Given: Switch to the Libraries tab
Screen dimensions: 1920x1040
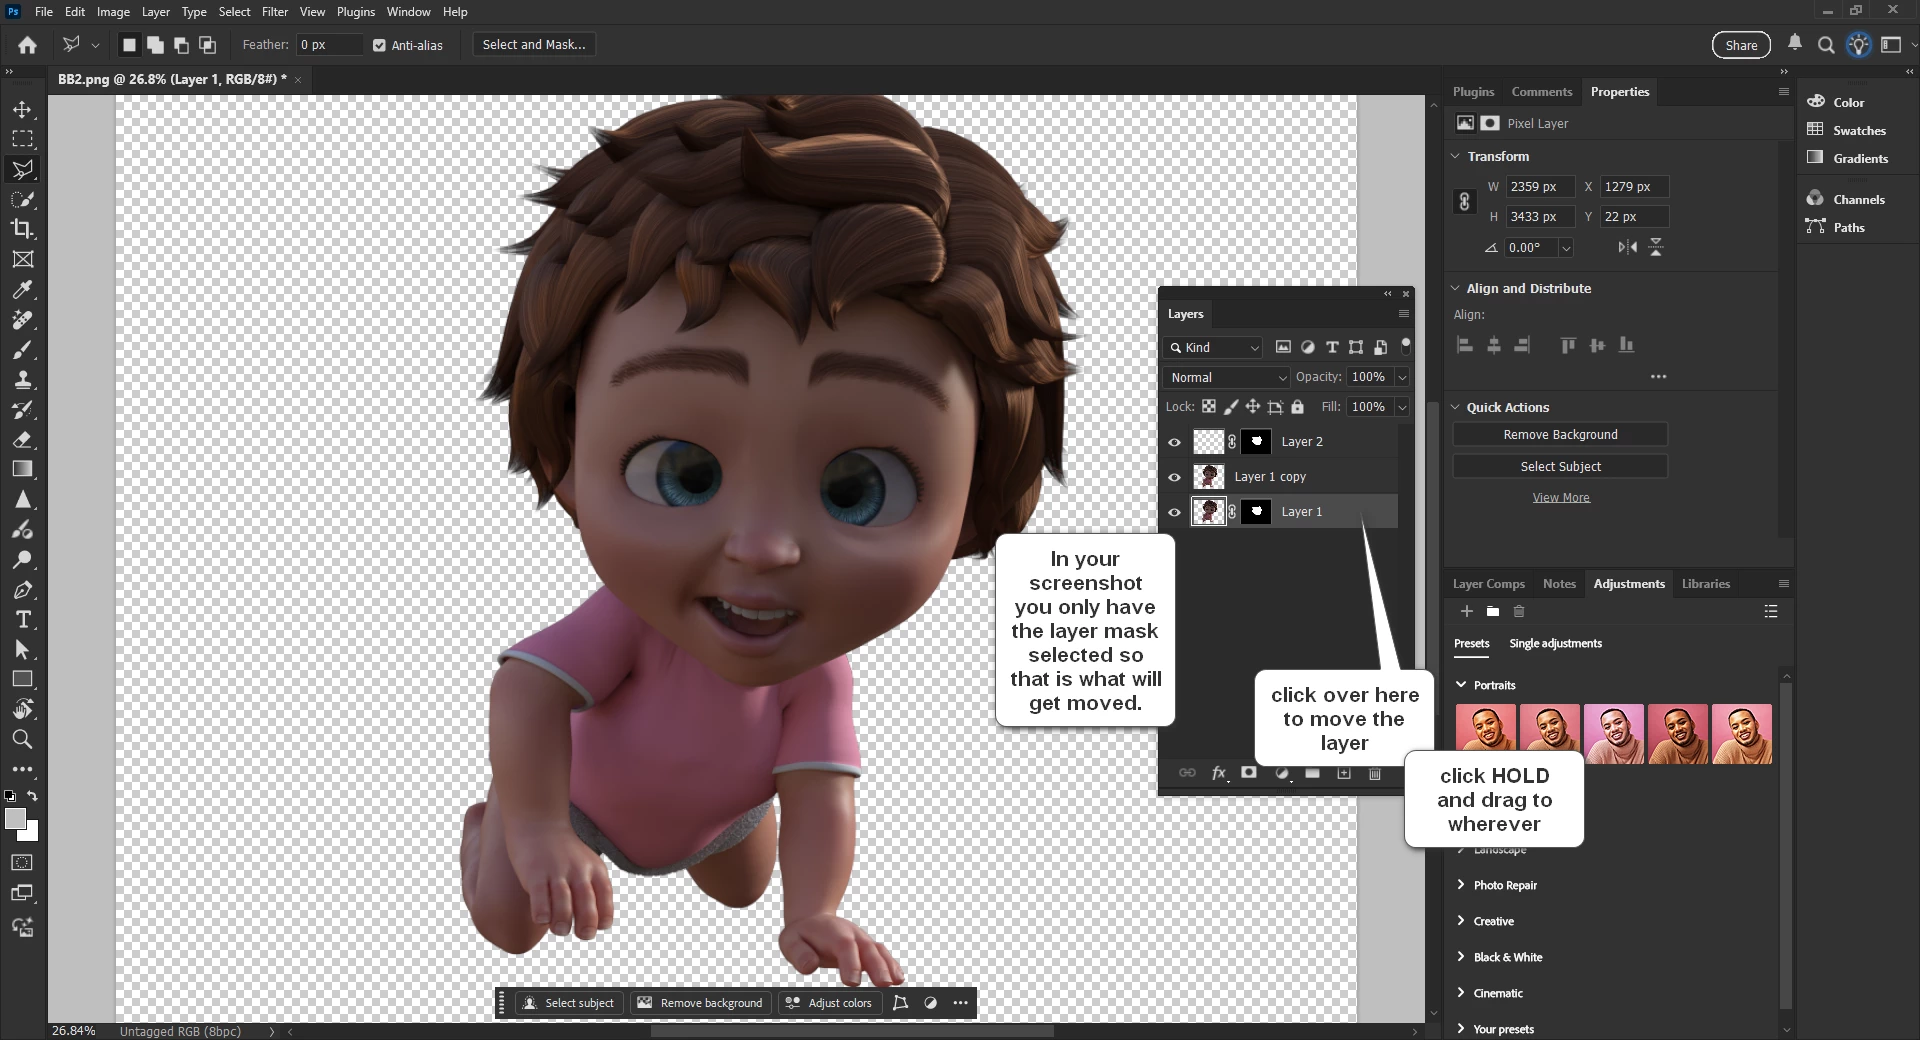Looking at the screenshot, I should (x=1705, y=584).
